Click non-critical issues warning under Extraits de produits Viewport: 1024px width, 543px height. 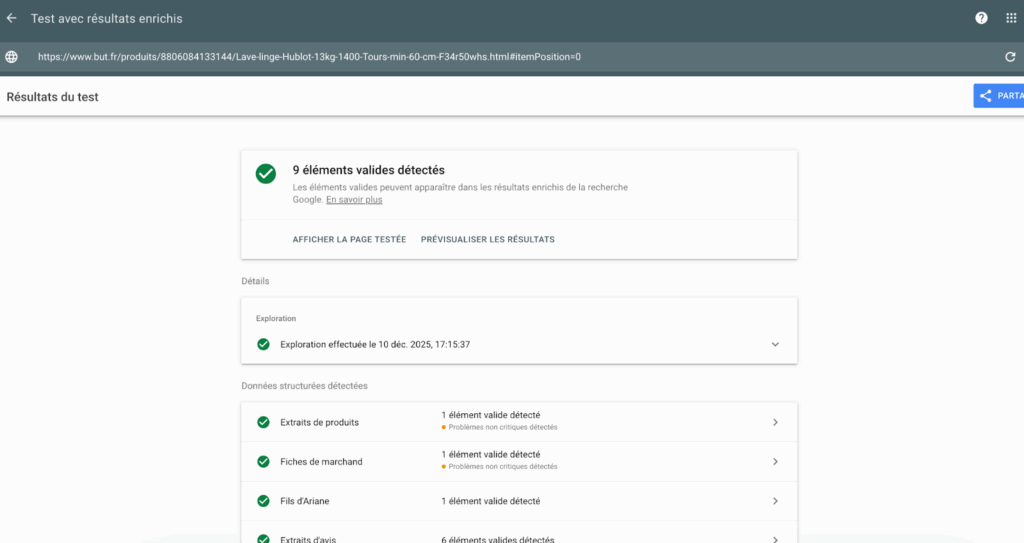pyautogui.click(x=502, y=427)
